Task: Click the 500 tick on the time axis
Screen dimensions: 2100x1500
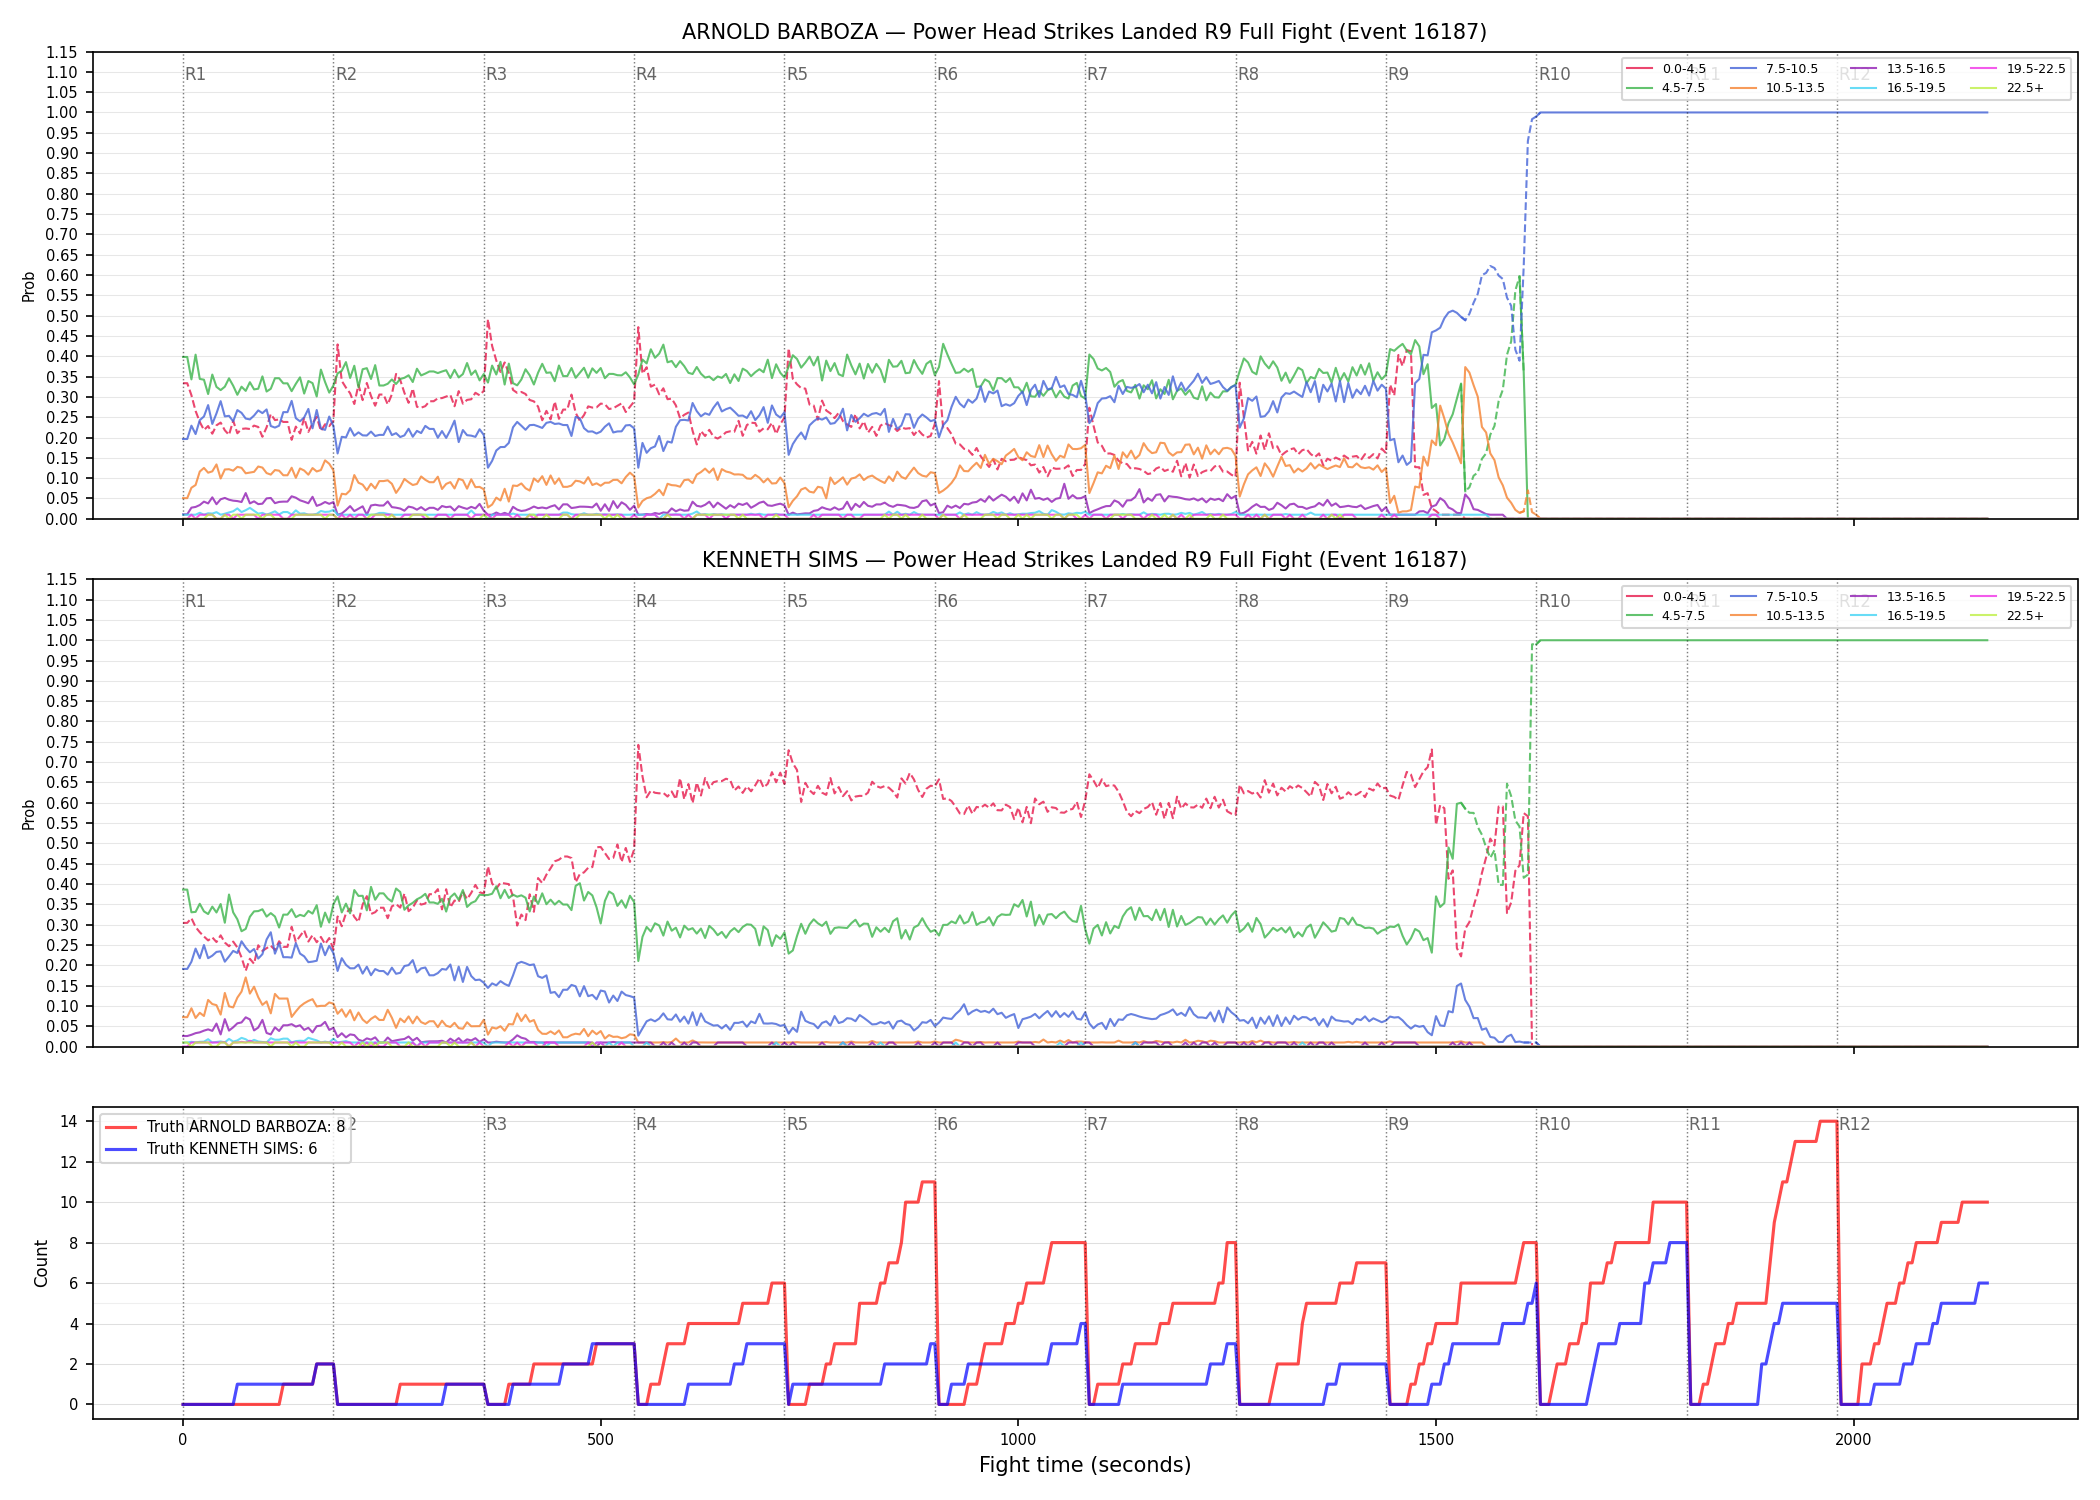Action: pos(600,1439)
